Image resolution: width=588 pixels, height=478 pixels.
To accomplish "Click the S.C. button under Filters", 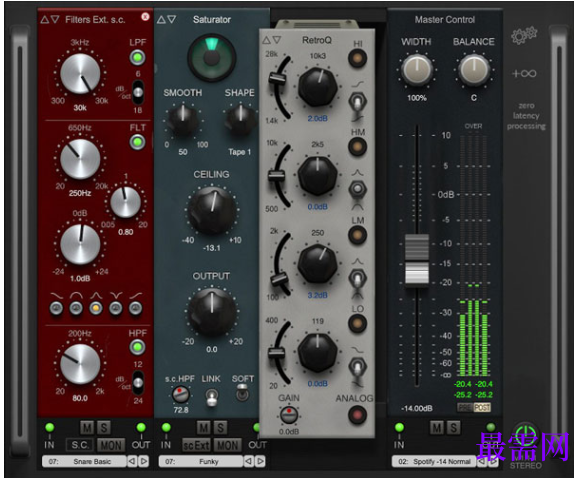I will click(80, 445).
